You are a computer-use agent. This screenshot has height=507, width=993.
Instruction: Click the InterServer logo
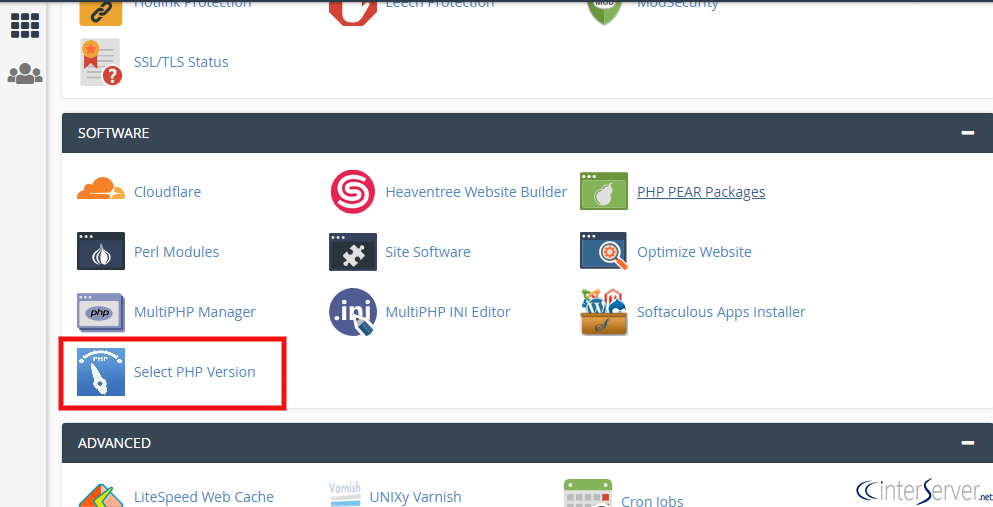924,491
